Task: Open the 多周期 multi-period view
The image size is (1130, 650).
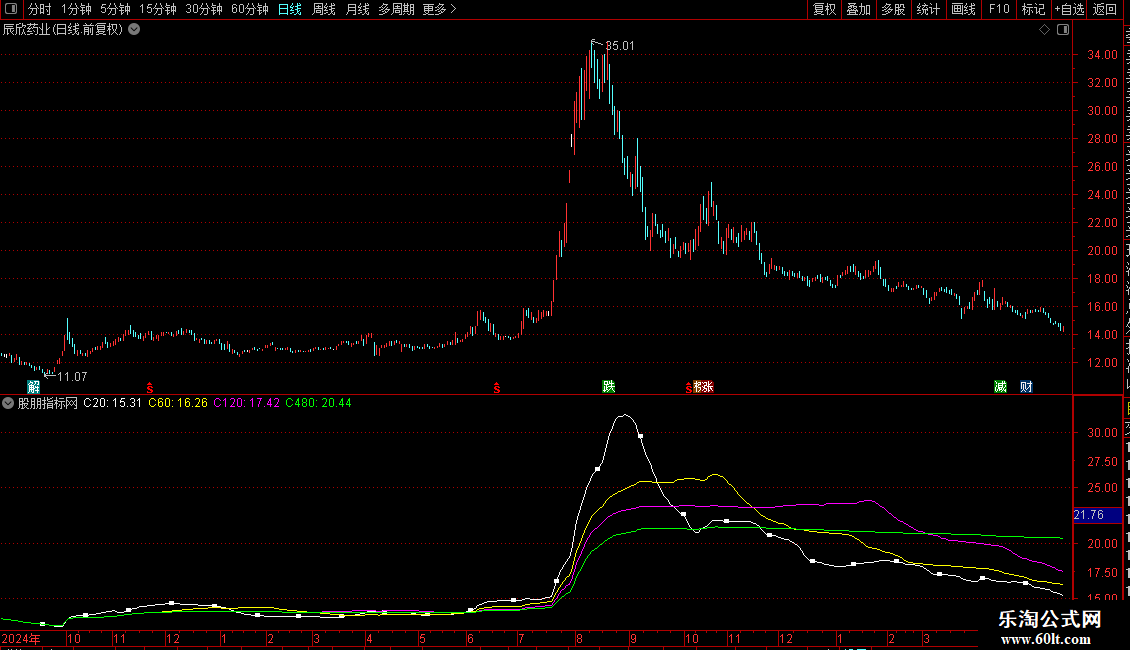Action: coord(396,9)
